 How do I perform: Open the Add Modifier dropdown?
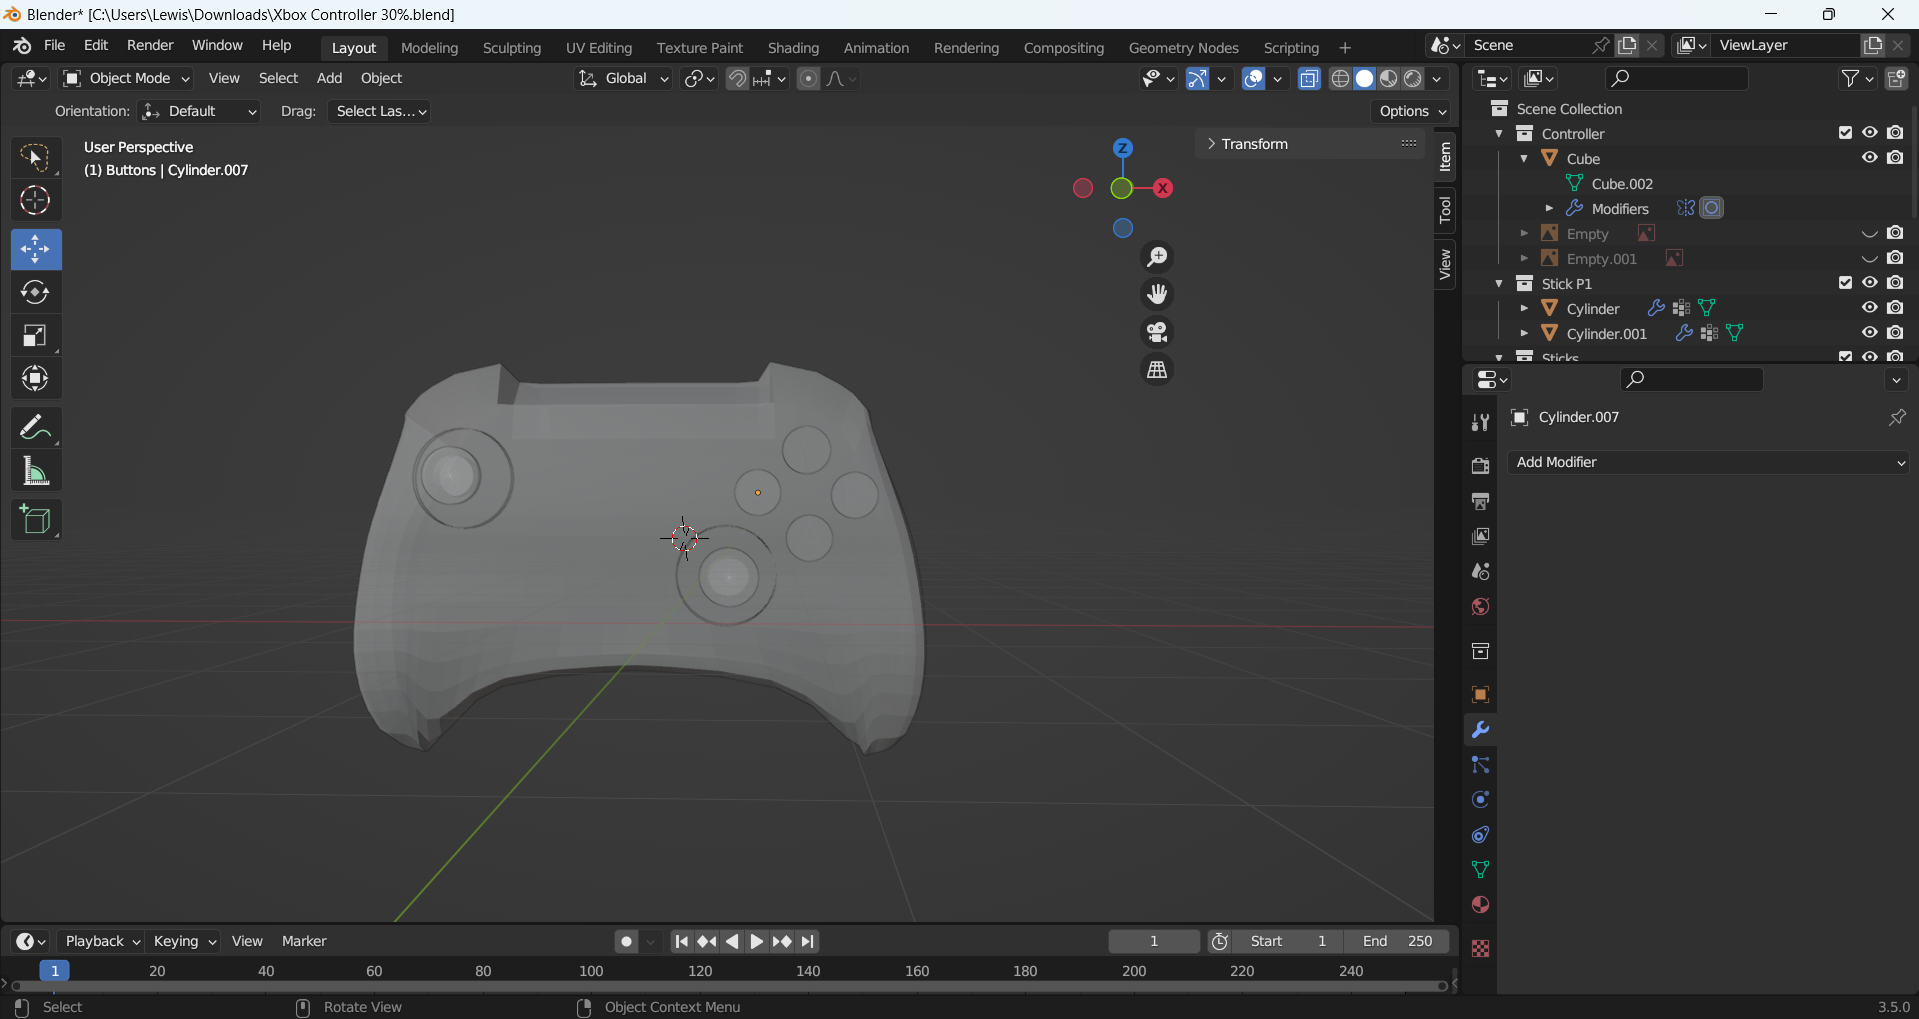[1708, 462]
